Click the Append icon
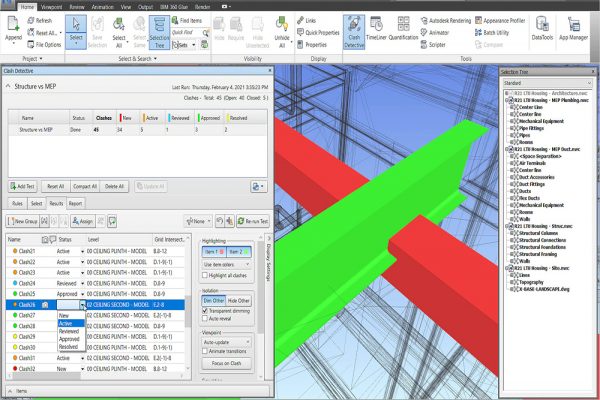Image resolution: width=600 pixels, height=400 pixels. coord(13,30)
